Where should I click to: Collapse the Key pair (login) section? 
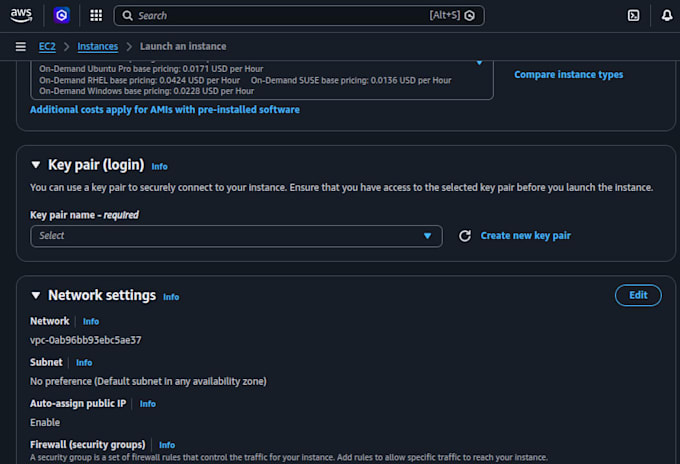tap(36, 165)
